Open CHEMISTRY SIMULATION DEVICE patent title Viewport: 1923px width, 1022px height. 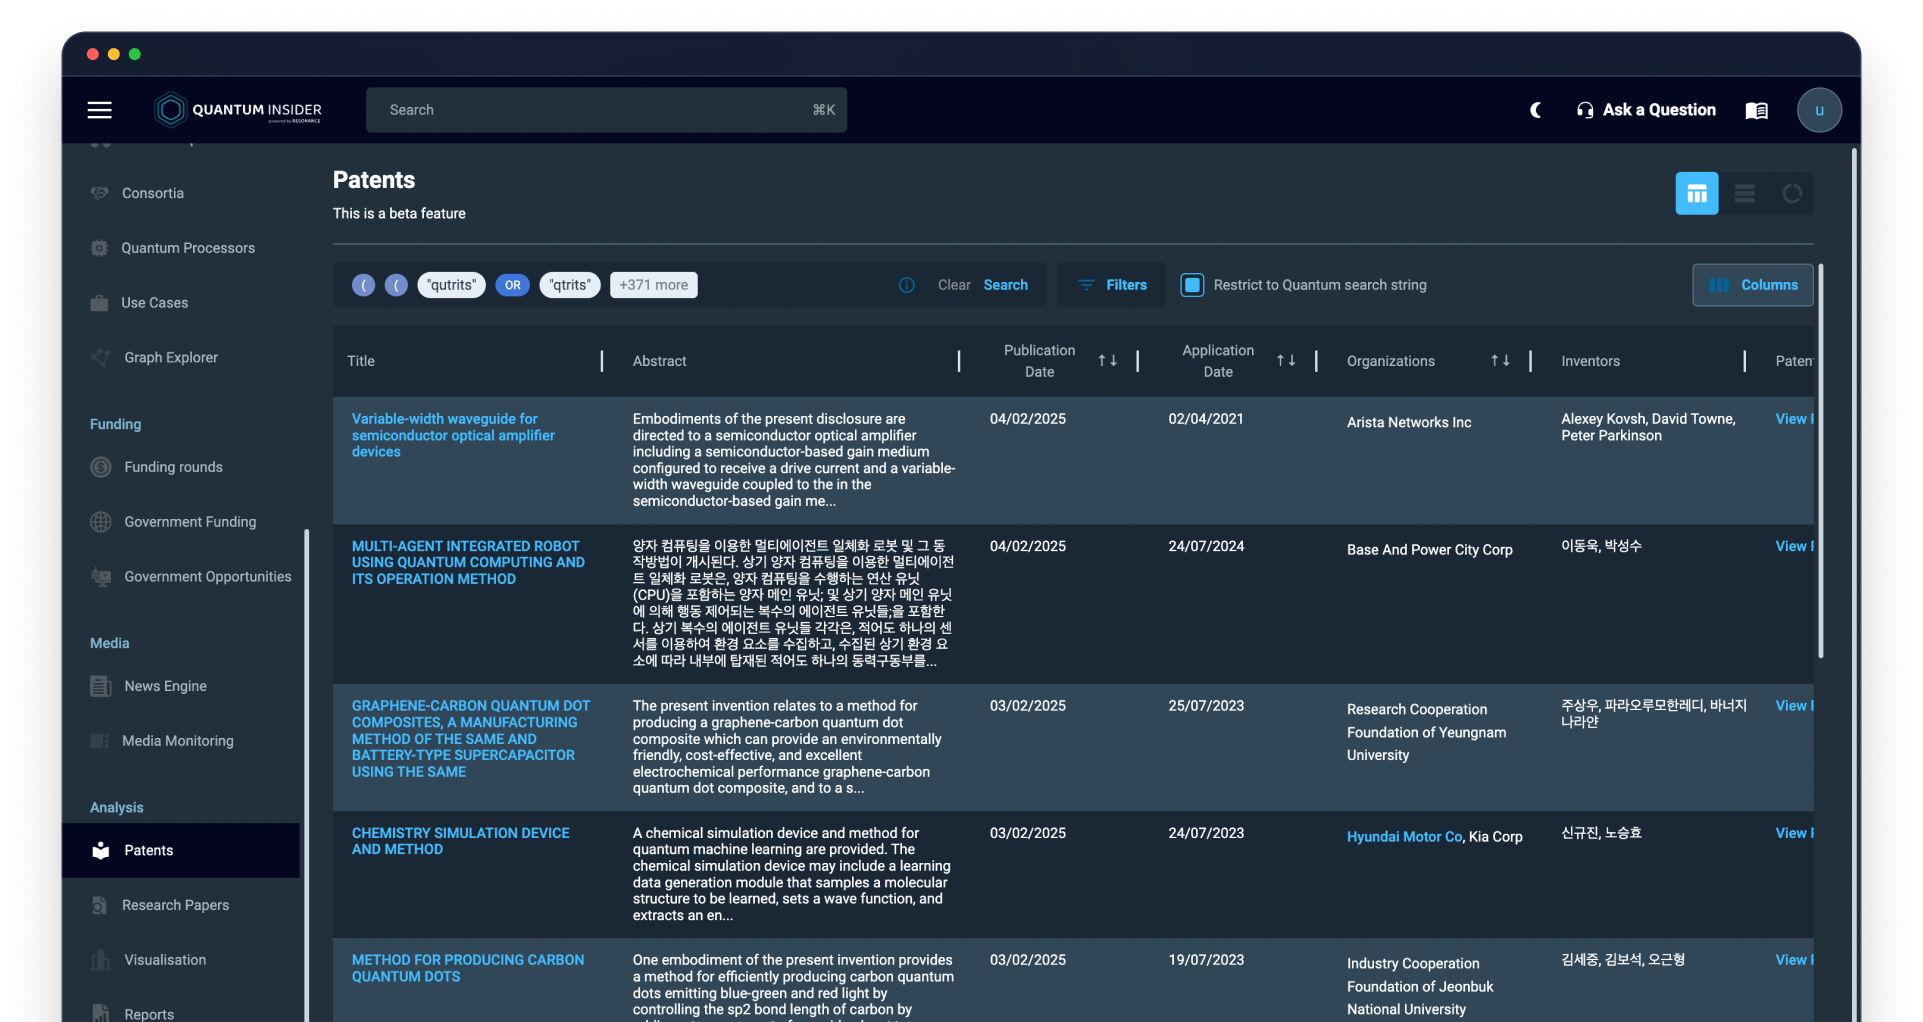pos(460,841)
